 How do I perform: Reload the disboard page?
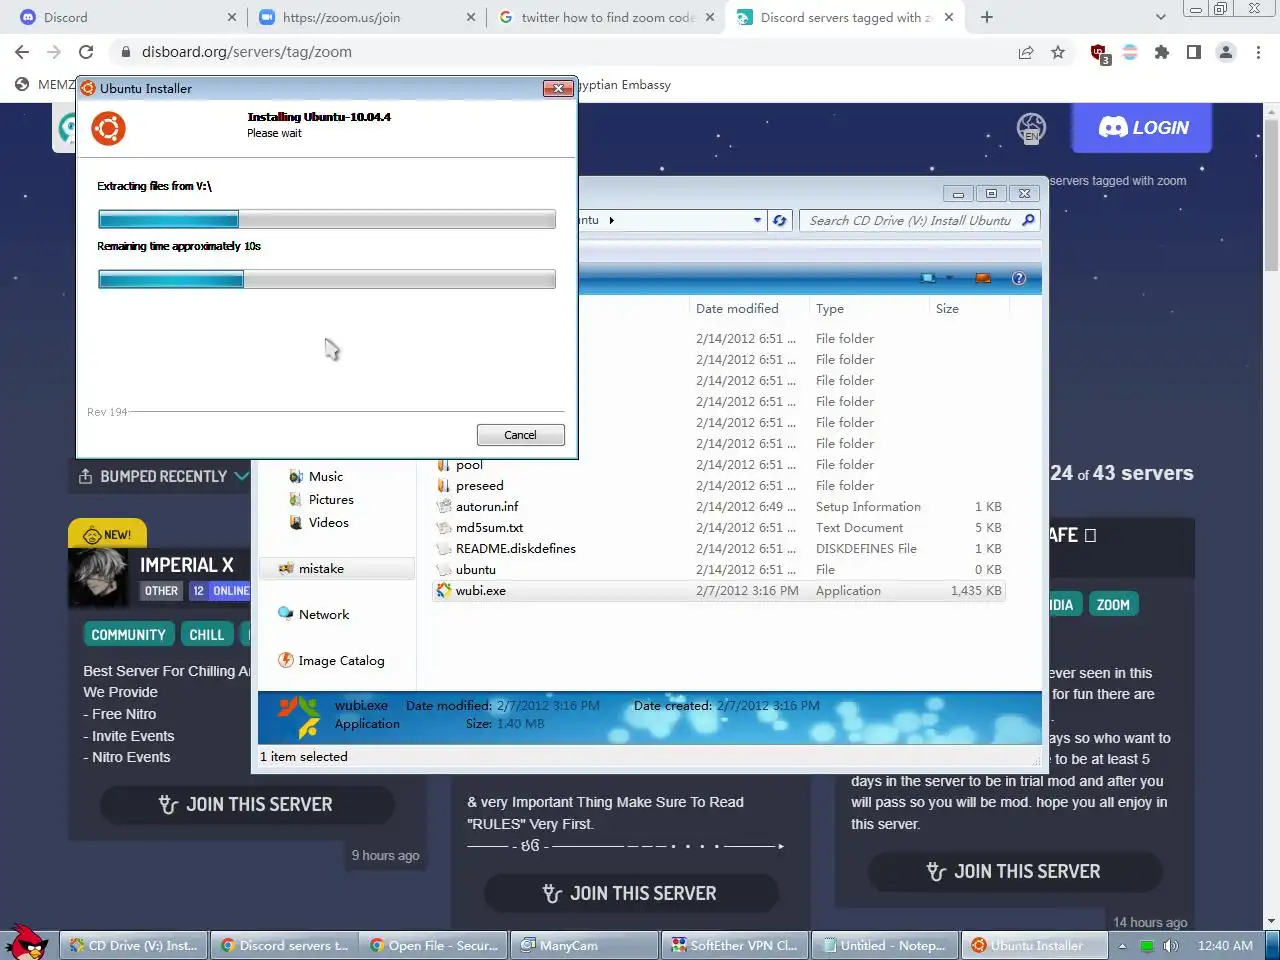[x=86, y=52]
